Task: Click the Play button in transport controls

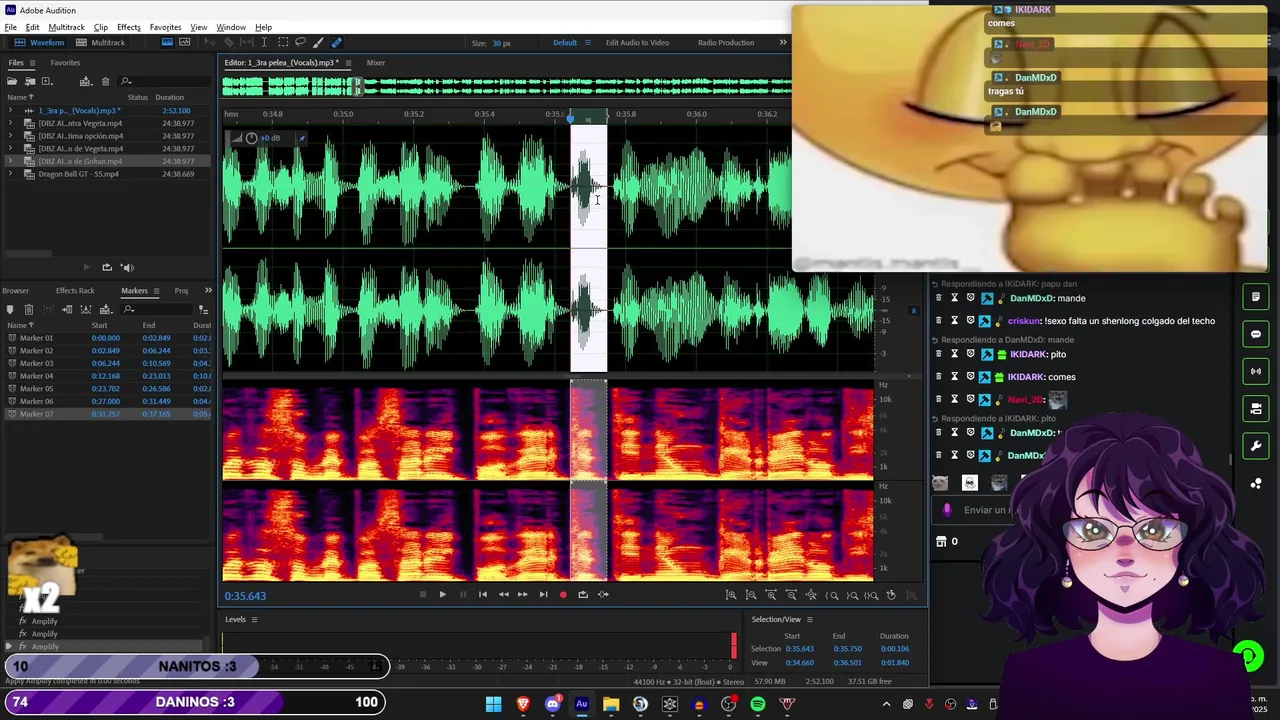Action: (x=442, y=594)
